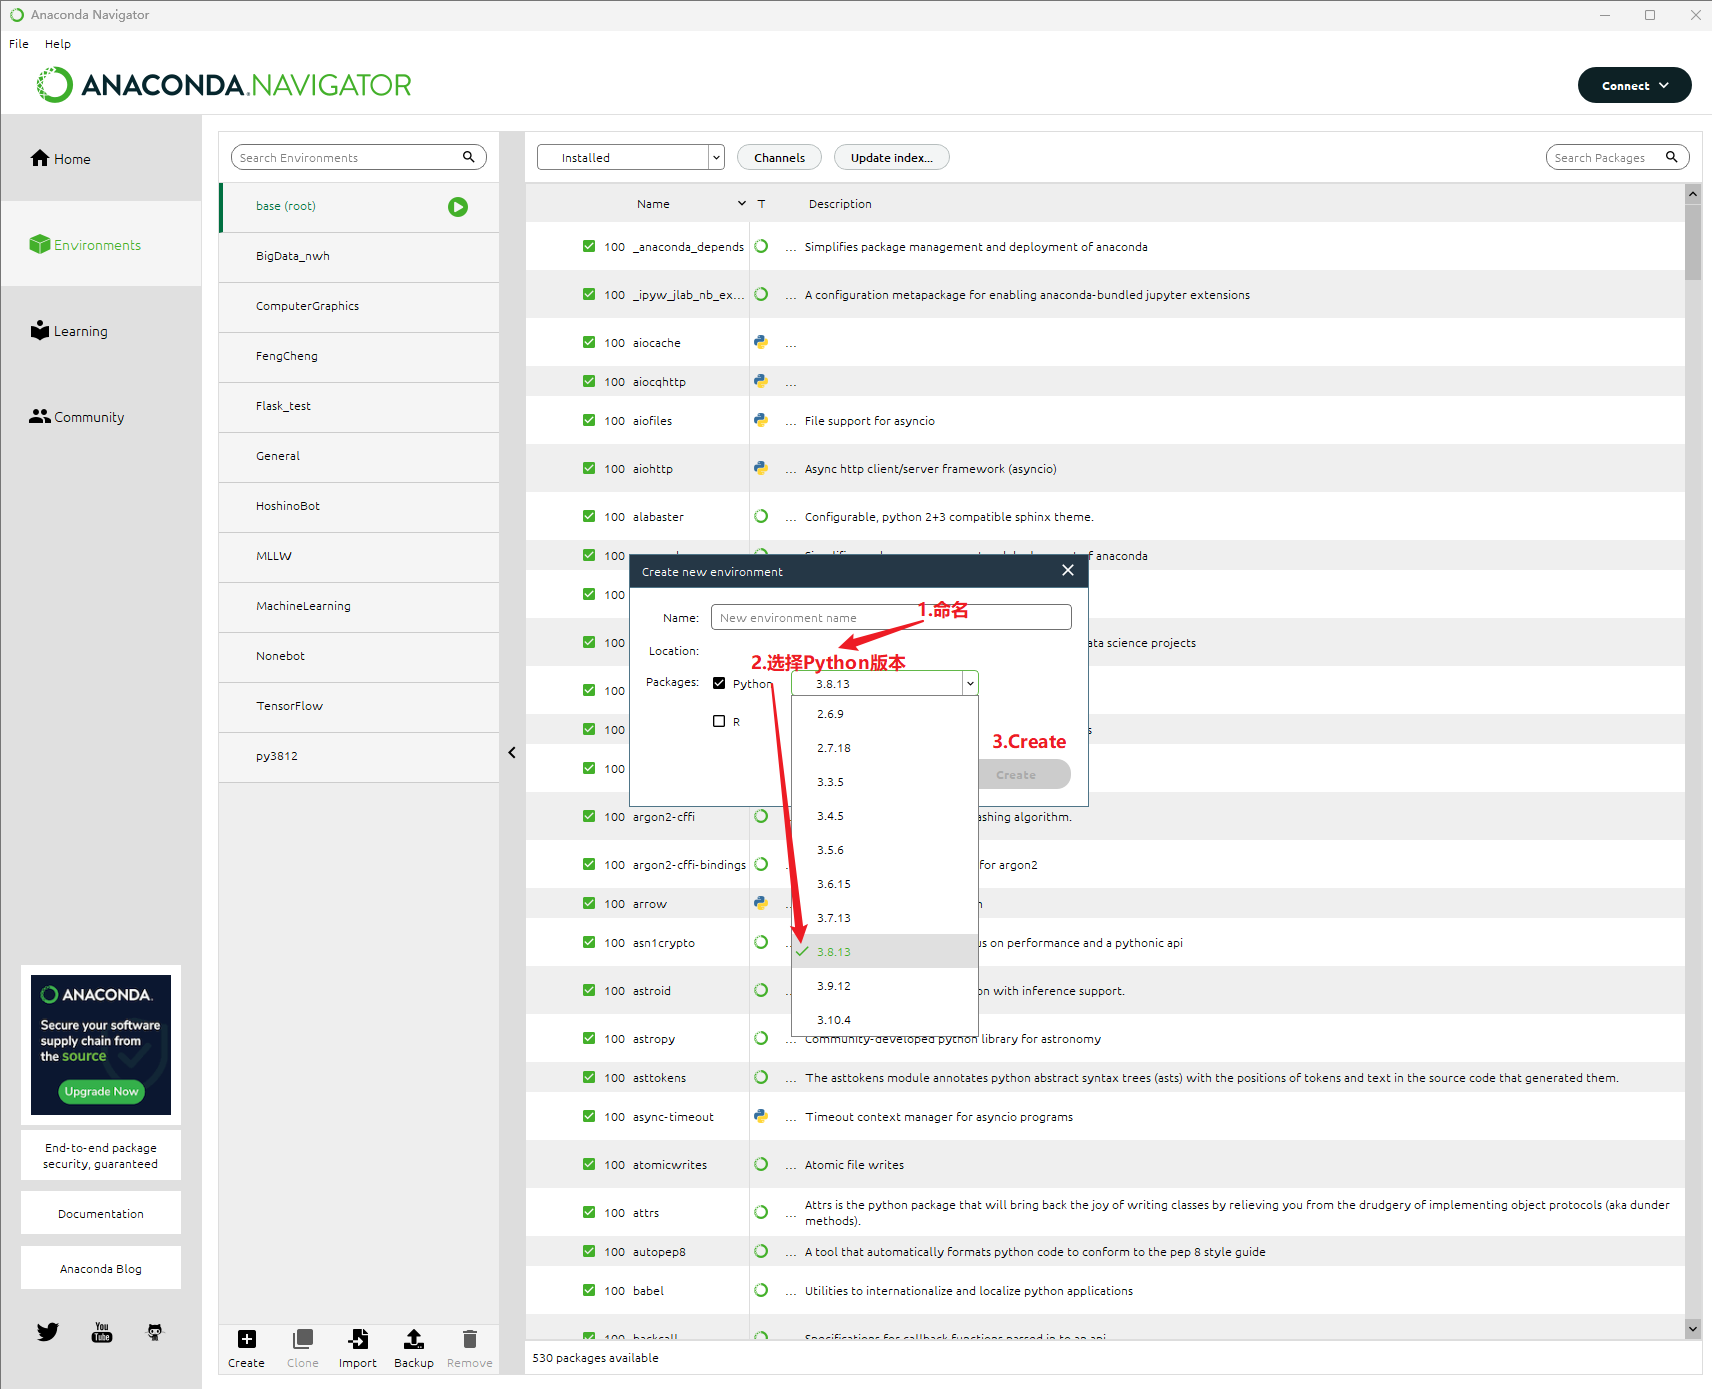Toggle the checkbox for atomicwrites package
The height and width of the screenshot is (1389, 1712).
click(x=589, y=1164)
